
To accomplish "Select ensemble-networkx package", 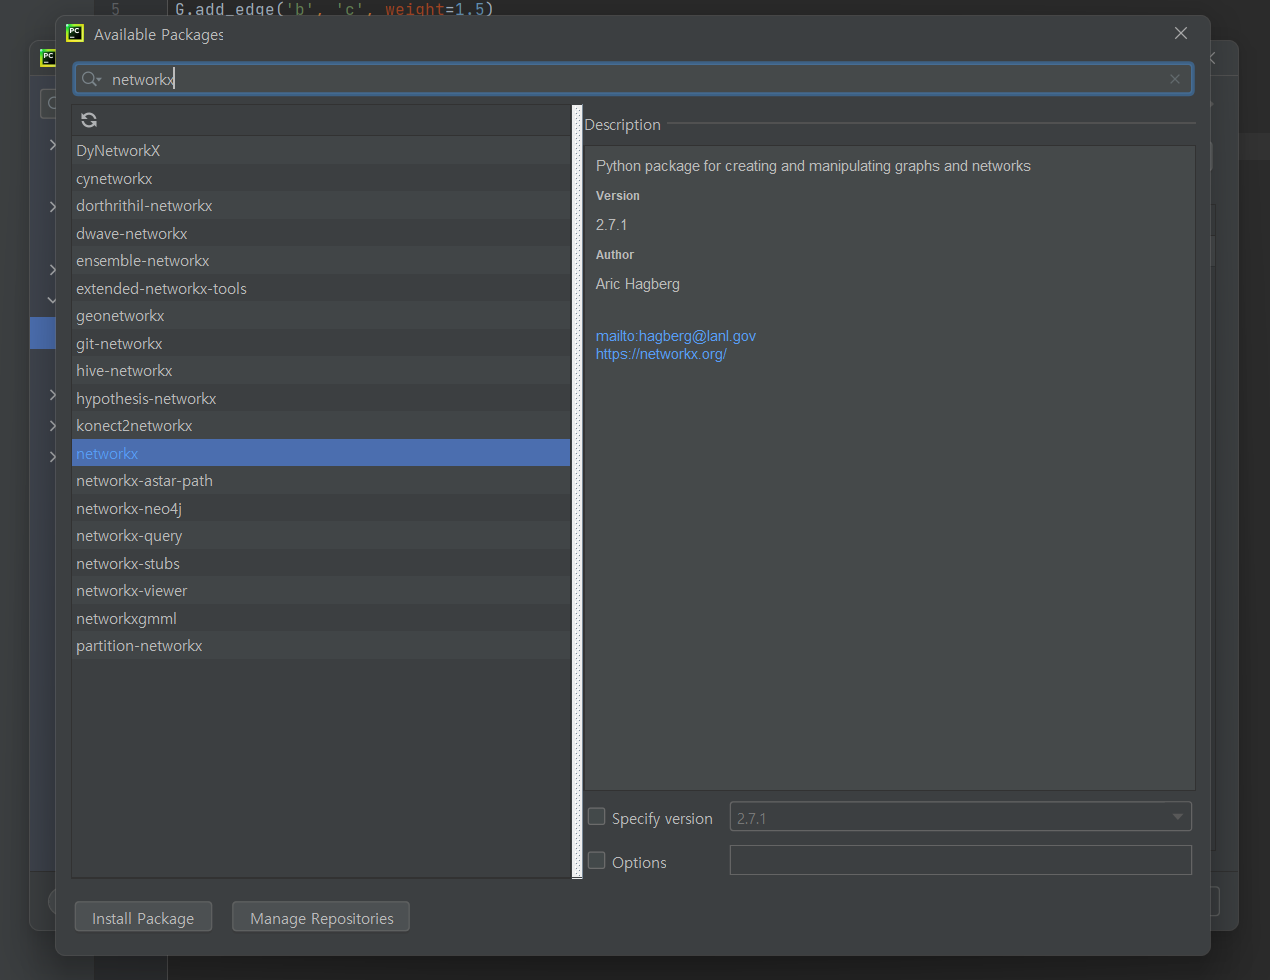I will [321, 261].
